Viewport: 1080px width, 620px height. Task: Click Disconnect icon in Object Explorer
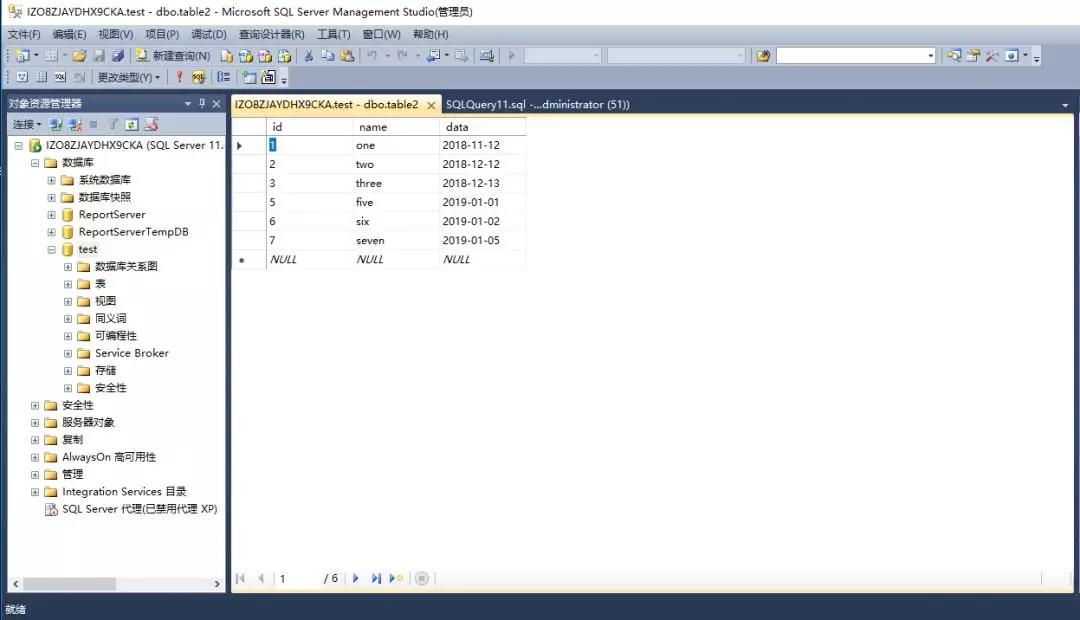(76, 124)
